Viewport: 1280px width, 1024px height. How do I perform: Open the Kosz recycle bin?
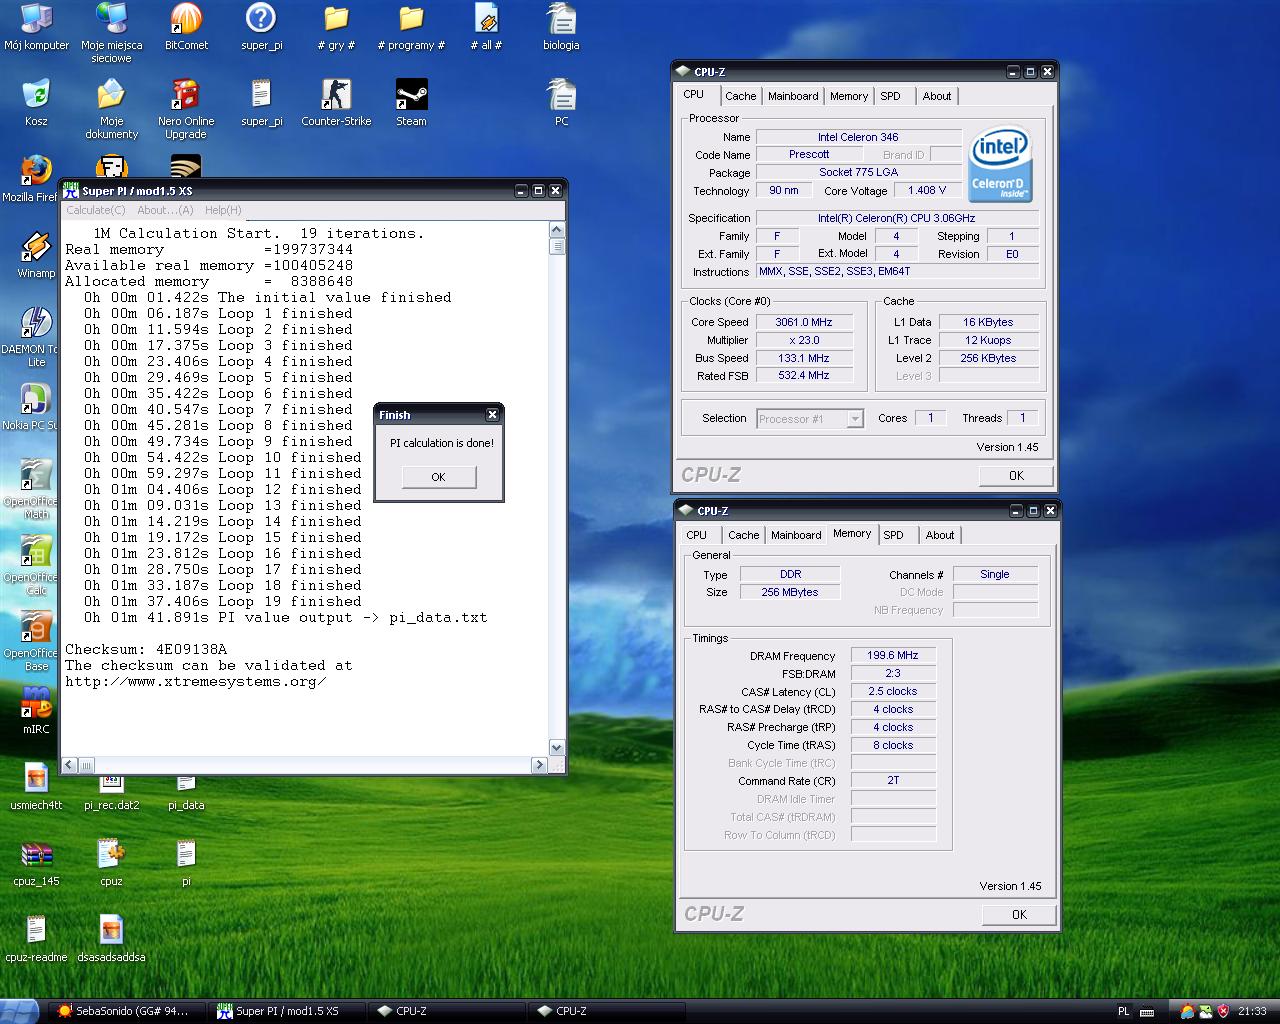tap(36, 103)
